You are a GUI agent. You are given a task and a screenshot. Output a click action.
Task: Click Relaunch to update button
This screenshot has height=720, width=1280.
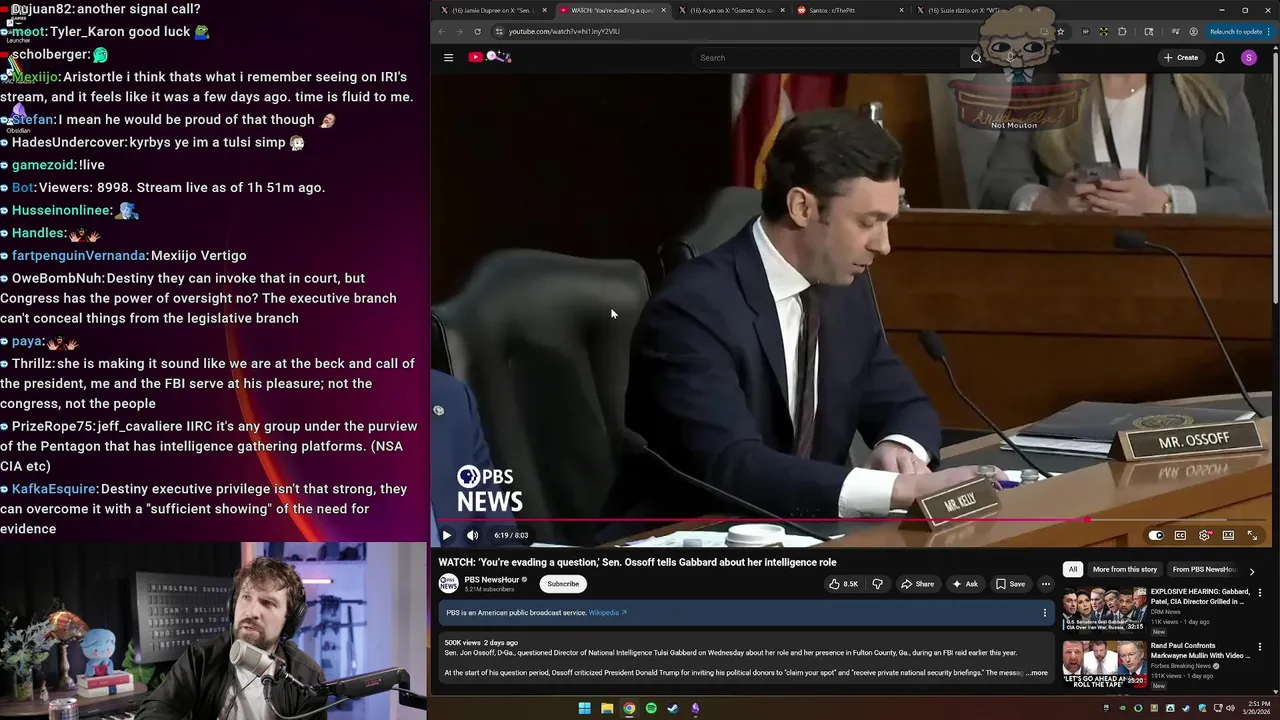tap(1241, 31)
